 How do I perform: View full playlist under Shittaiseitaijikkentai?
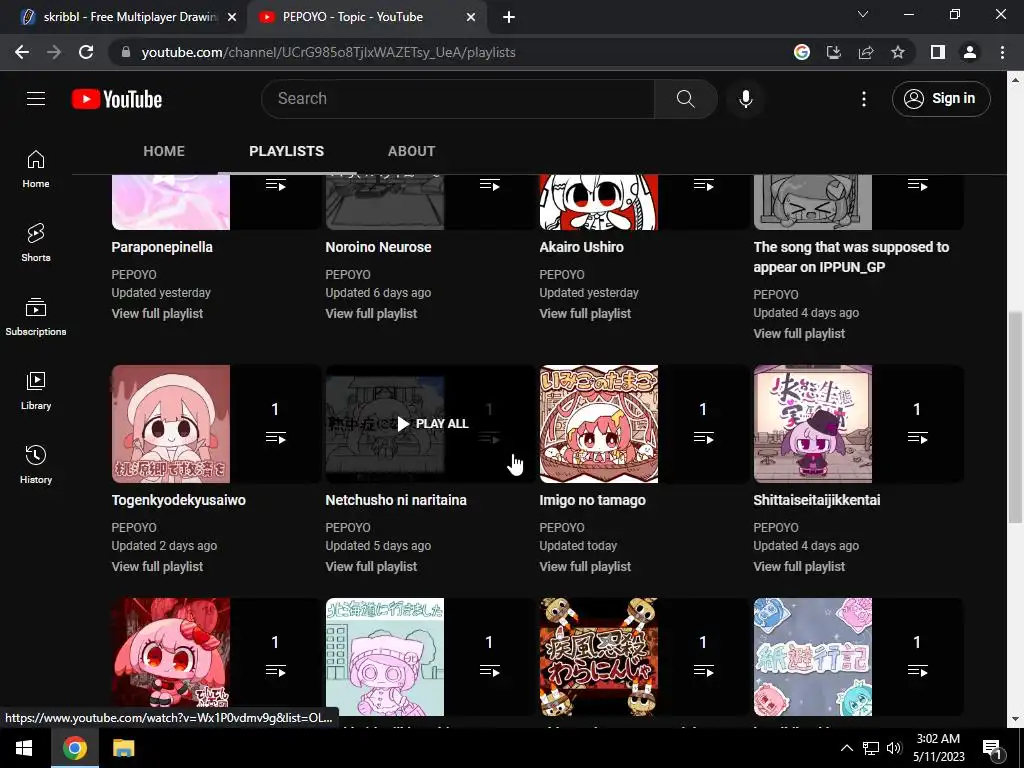click(799, 566)
